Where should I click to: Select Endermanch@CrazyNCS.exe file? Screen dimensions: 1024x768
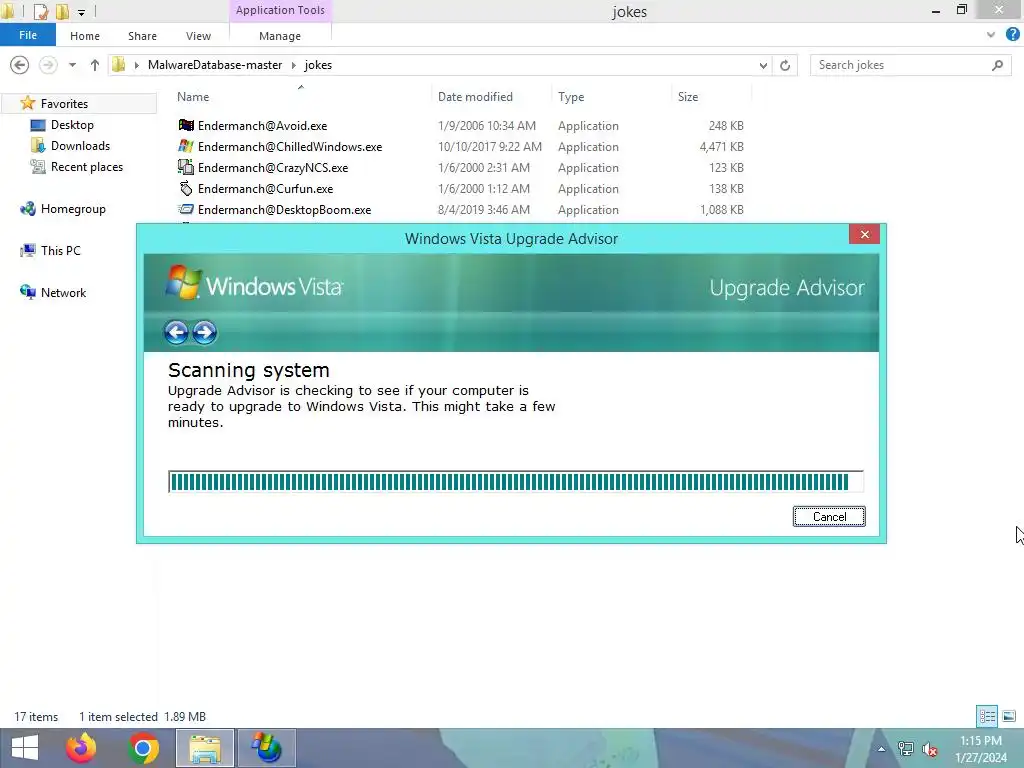tap(273, 167)
